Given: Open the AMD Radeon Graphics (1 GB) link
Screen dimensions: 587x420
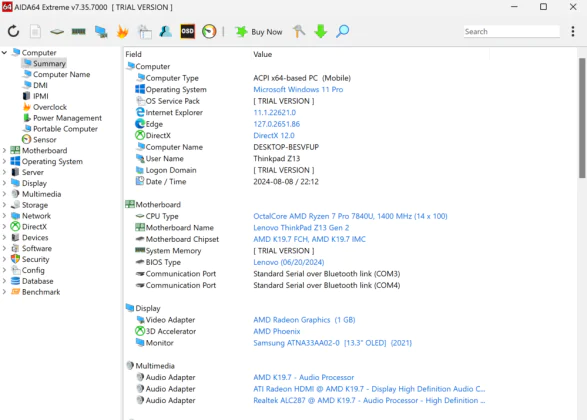Looking at the screenshot, I should (x=304, y=320).
